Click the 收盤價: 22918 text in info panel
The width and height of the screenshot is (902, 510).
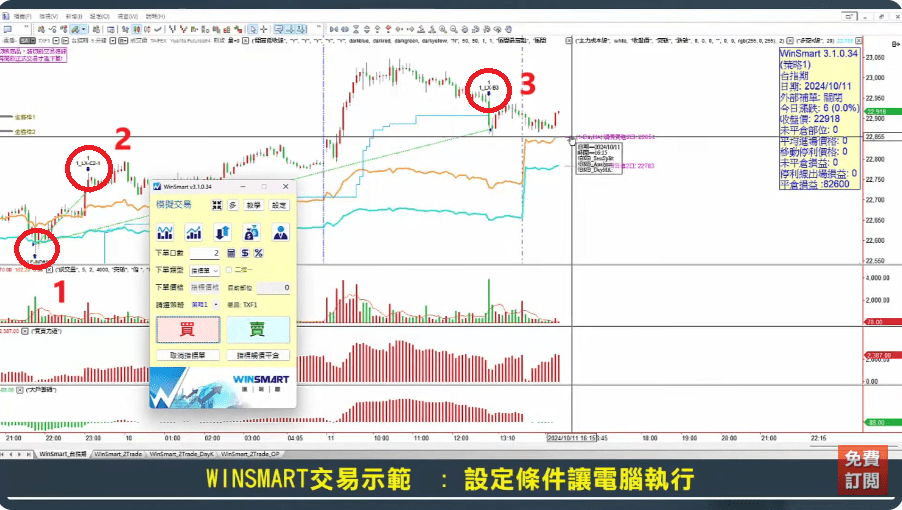click(x=810, y=119)
